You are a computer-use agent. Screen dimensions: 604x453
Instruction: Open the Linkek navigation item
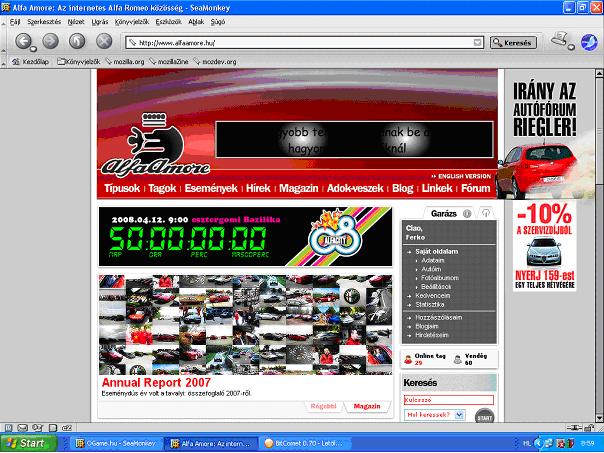click(437, 188)
